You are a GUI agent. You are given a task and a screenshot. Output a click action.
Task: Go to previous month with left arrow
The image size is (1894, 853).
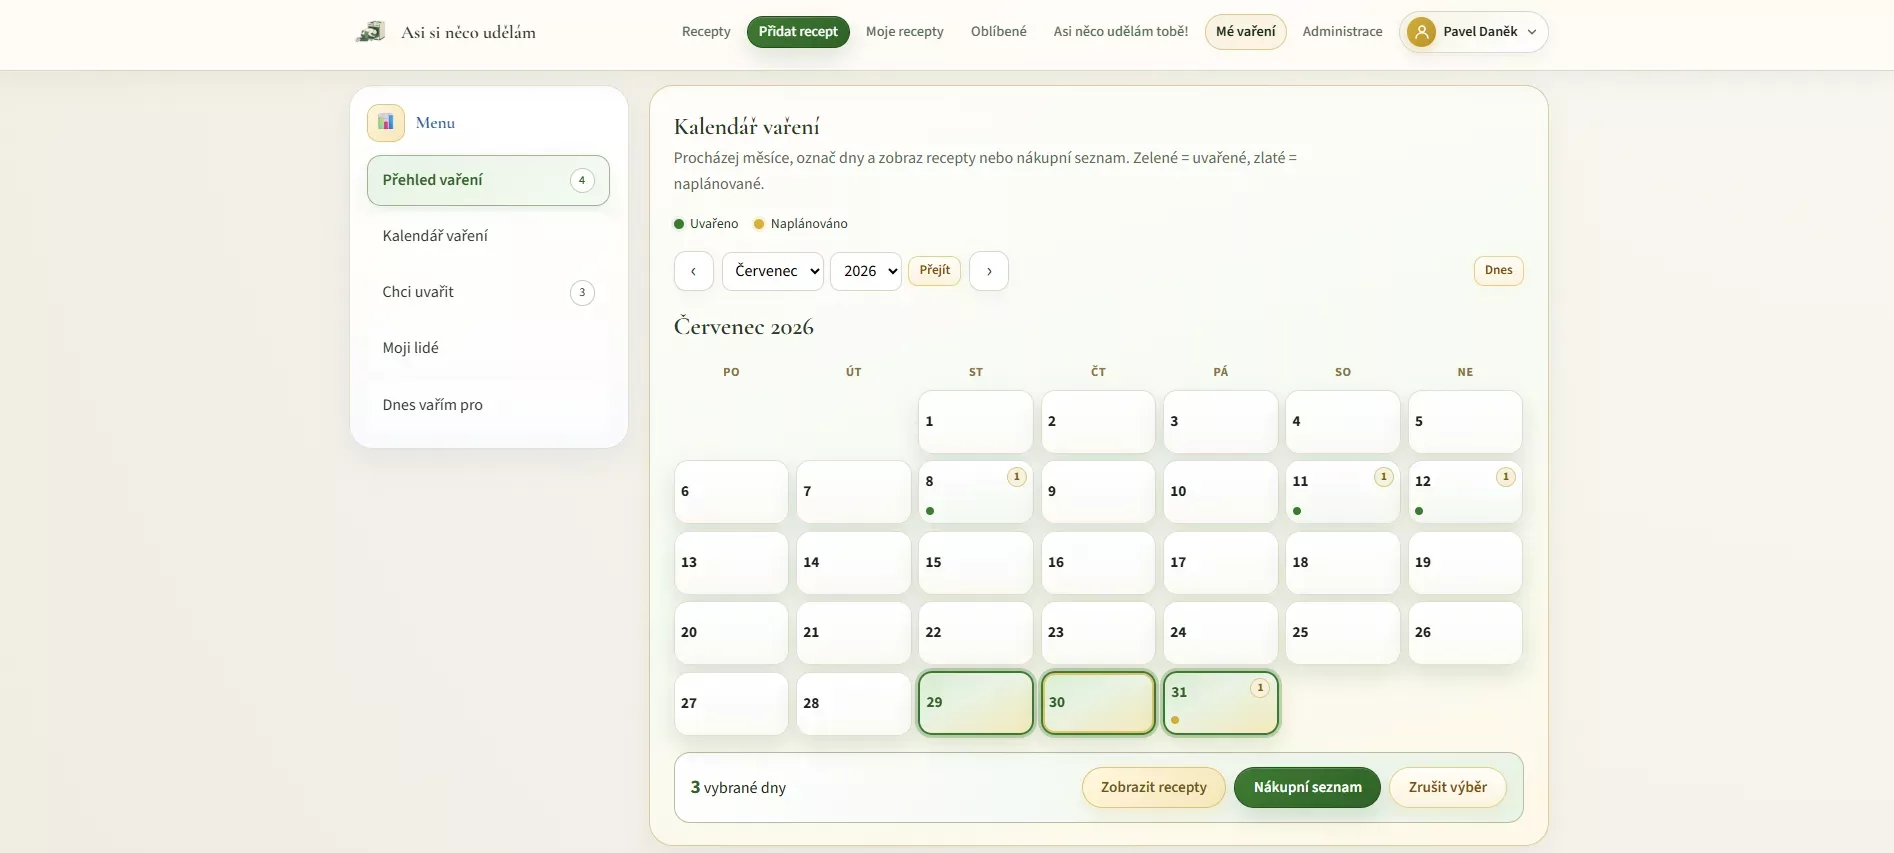[694, 271]
